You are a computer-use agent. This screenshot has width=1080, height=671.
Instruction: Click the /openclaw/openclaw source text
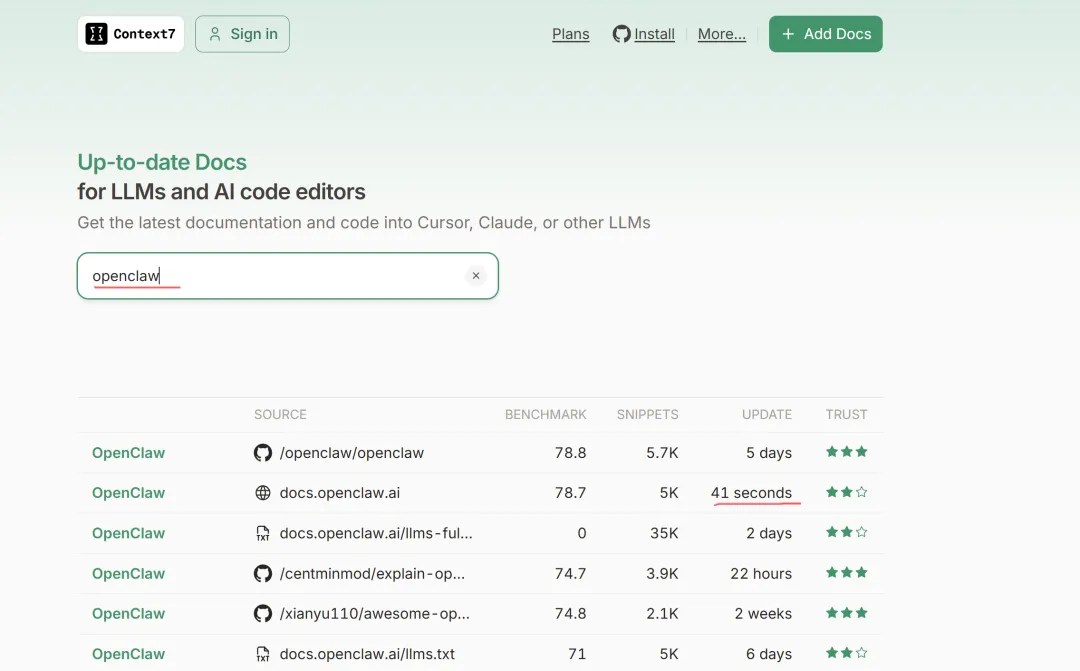351,453
